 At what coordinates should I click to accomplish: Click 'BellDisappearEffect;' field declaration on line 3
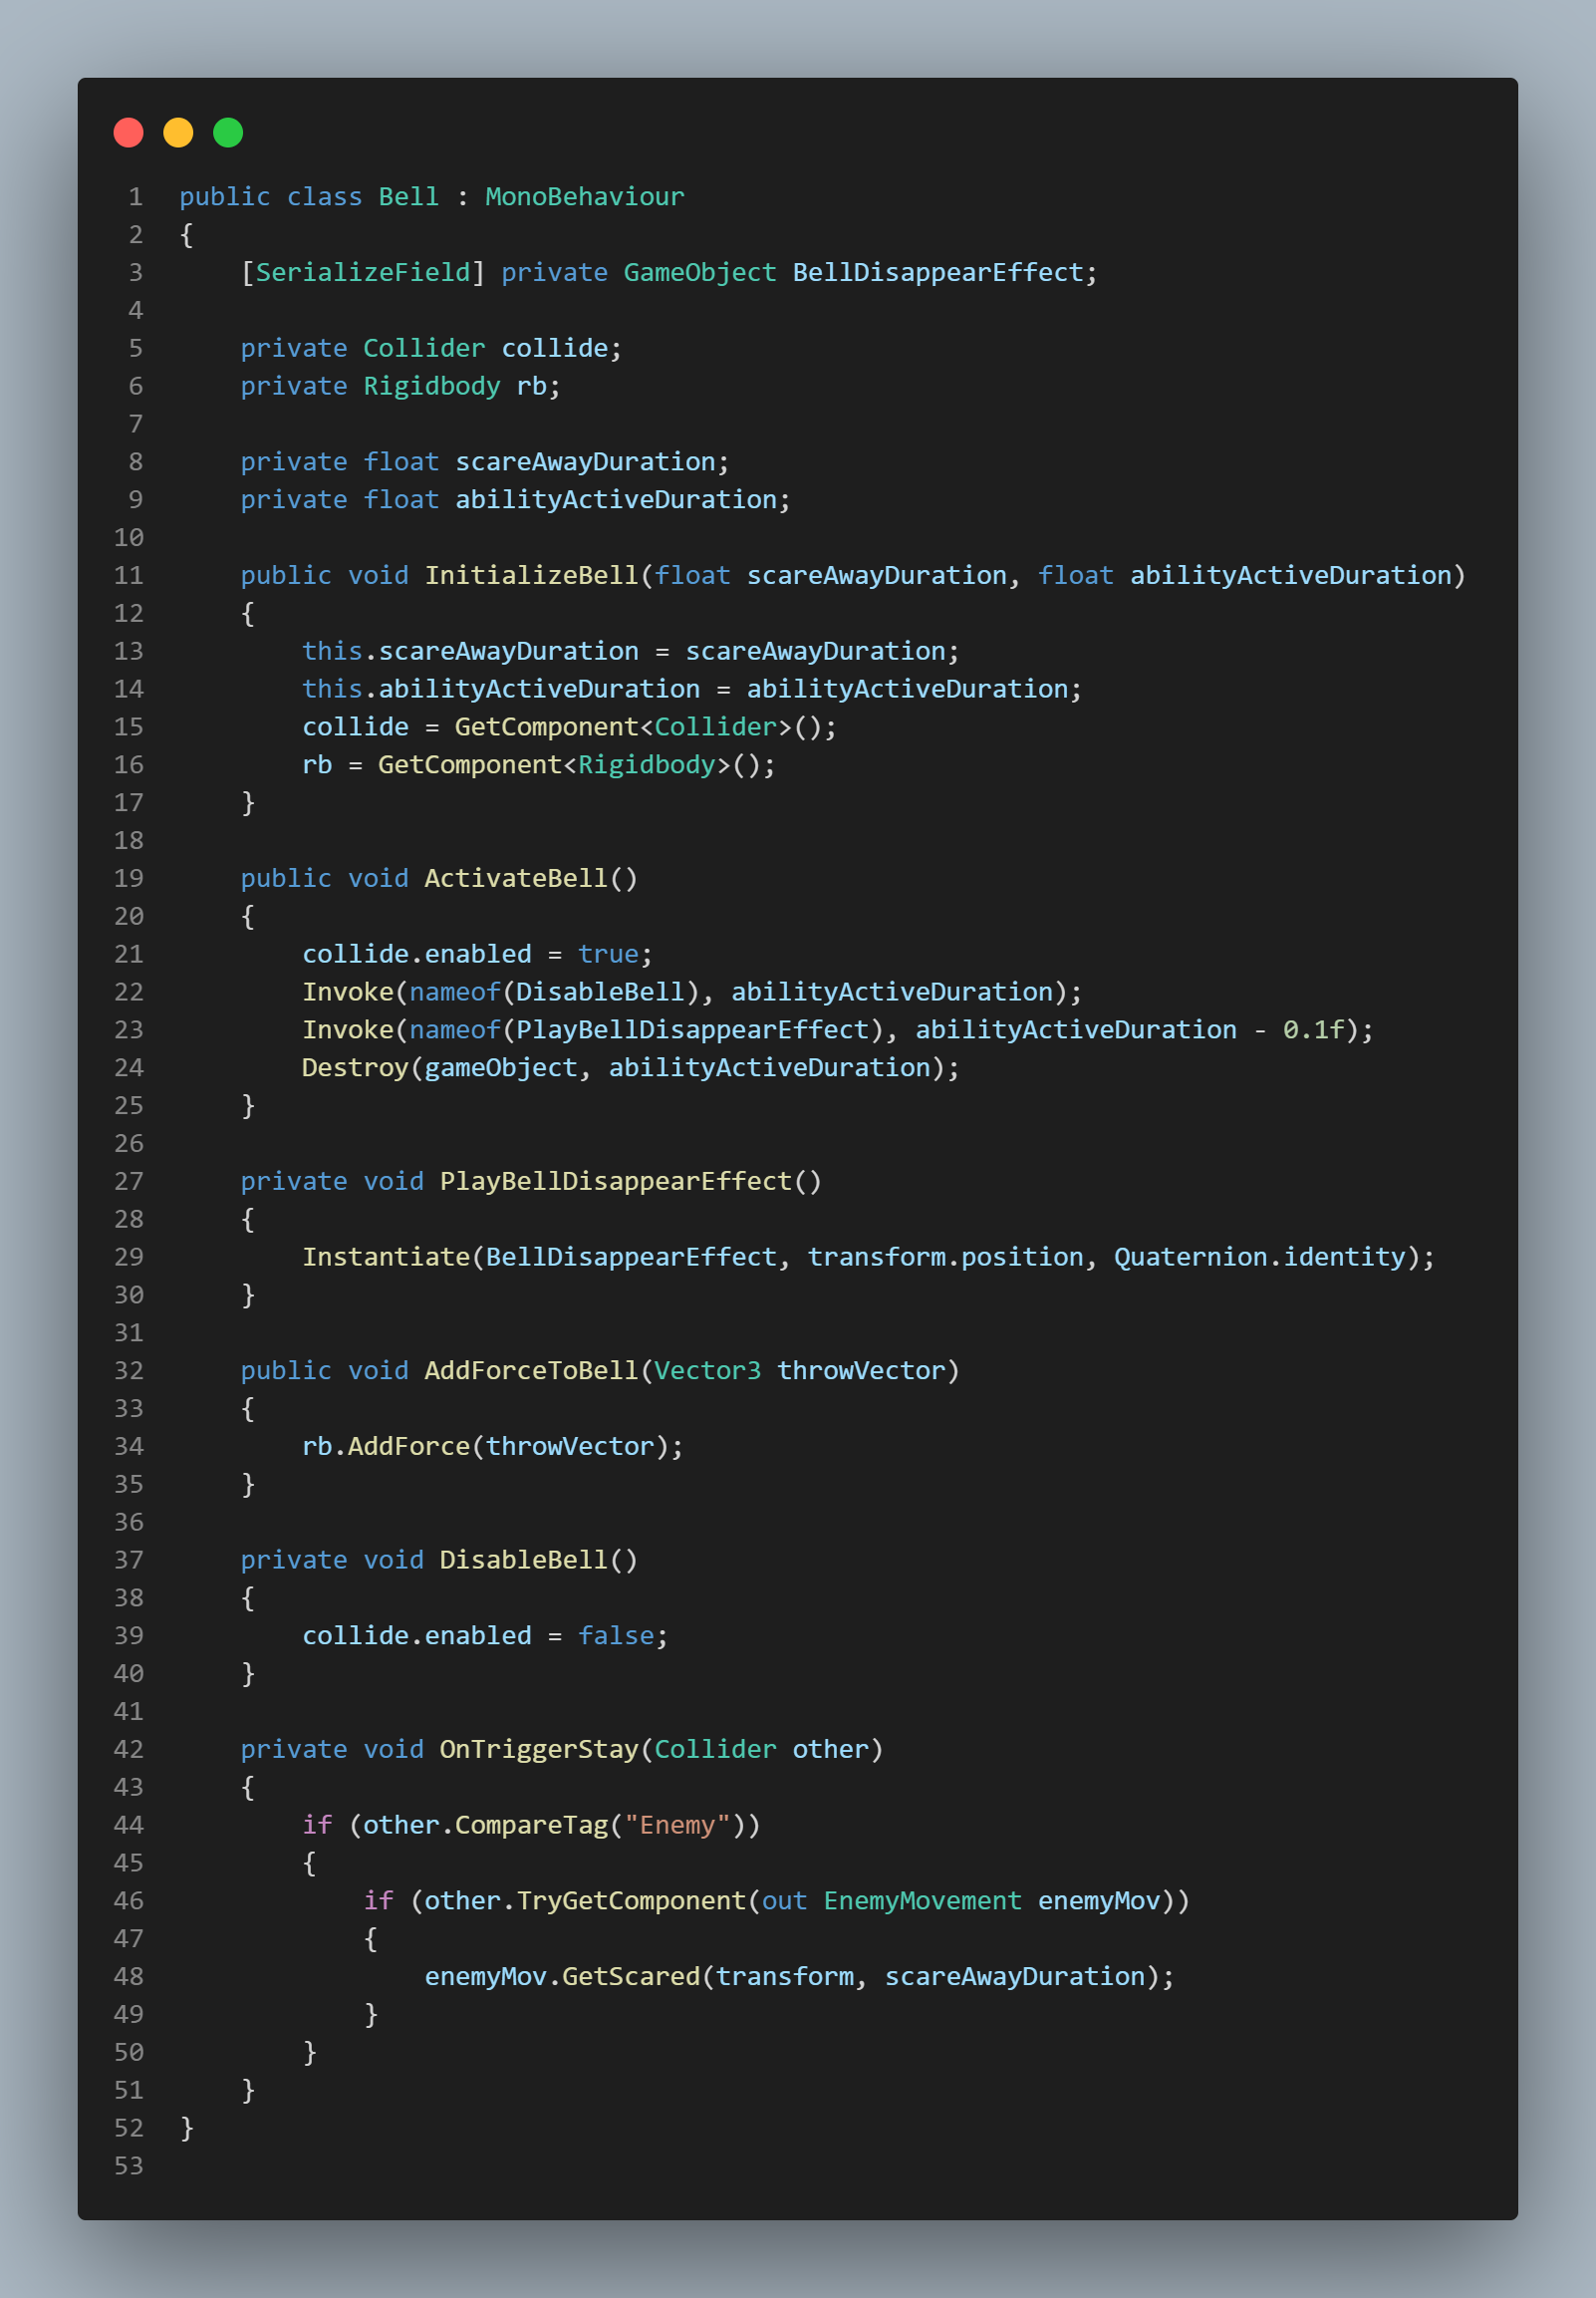tap(945, 273)
